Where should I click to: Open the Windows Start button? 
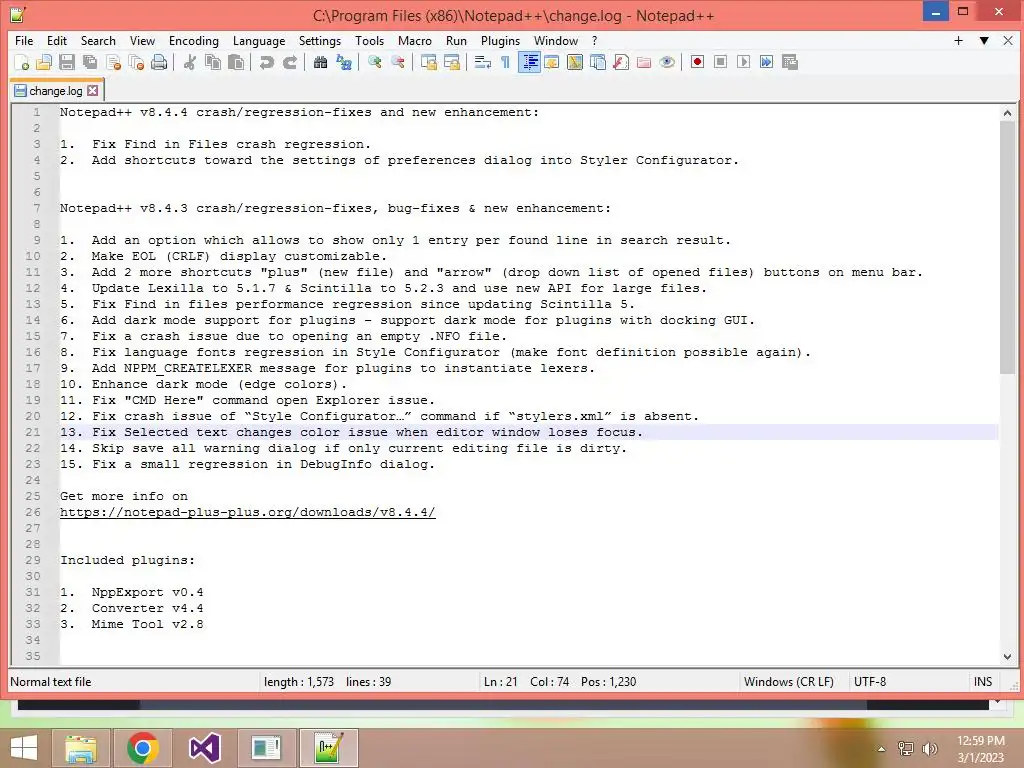[24, 748]
